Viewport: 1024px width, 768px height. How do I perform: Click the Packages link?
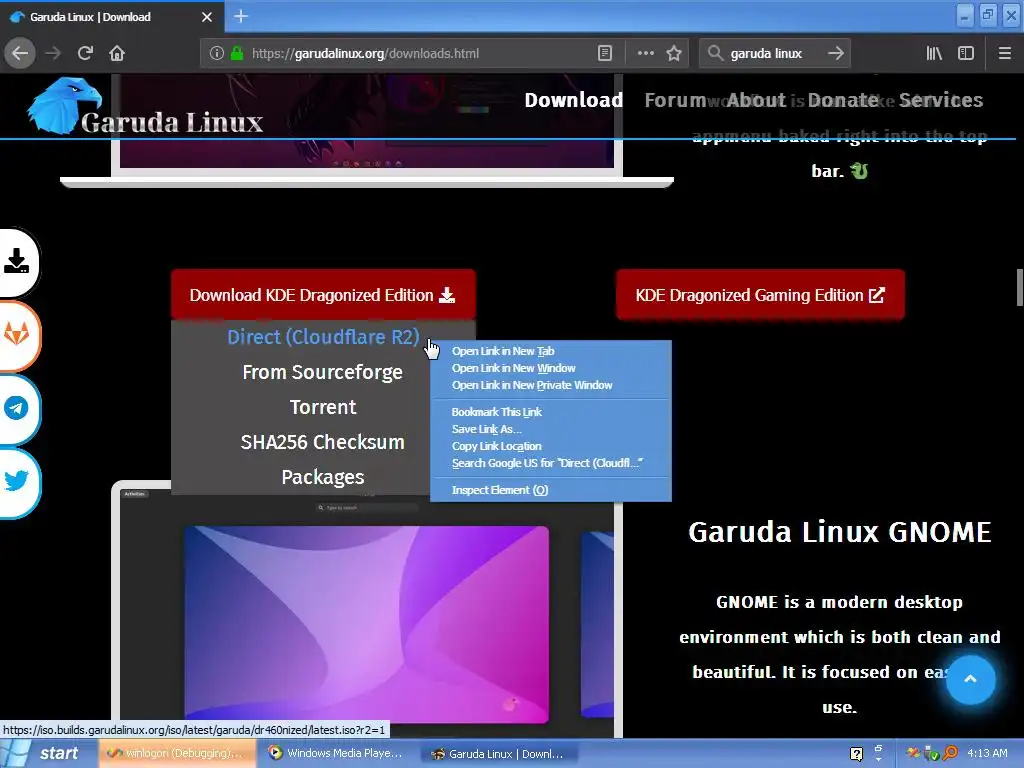coord(323,477)
